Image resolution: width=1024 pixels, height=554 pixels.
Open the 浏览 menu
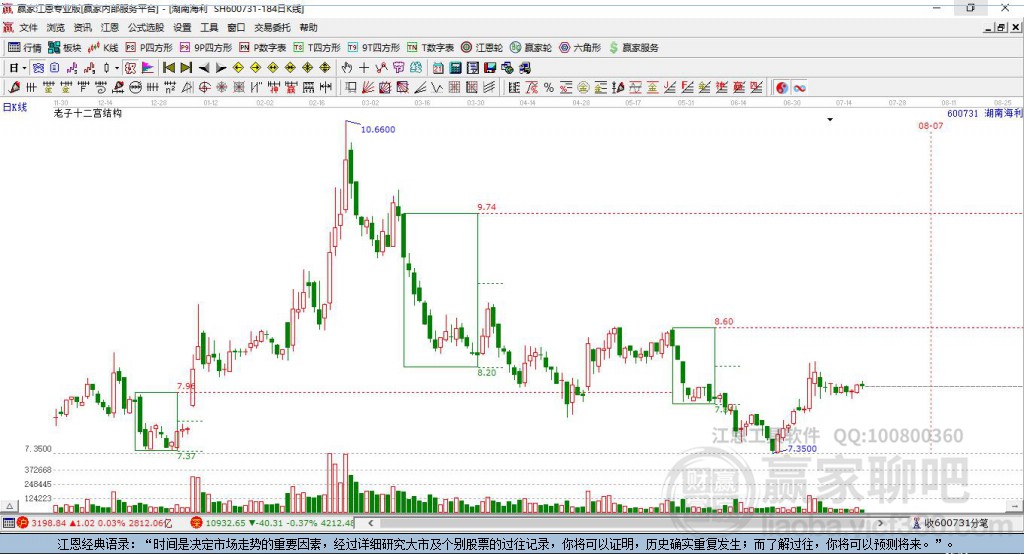(56, 27)
